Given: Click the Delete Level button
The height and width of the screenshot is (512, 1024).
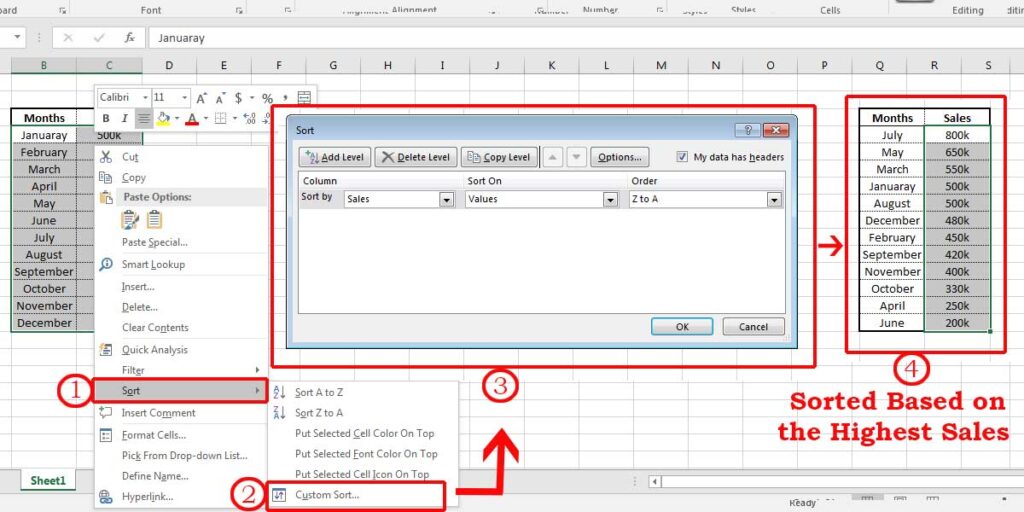Looking at the screenshot, I should (x=415, y=157).
